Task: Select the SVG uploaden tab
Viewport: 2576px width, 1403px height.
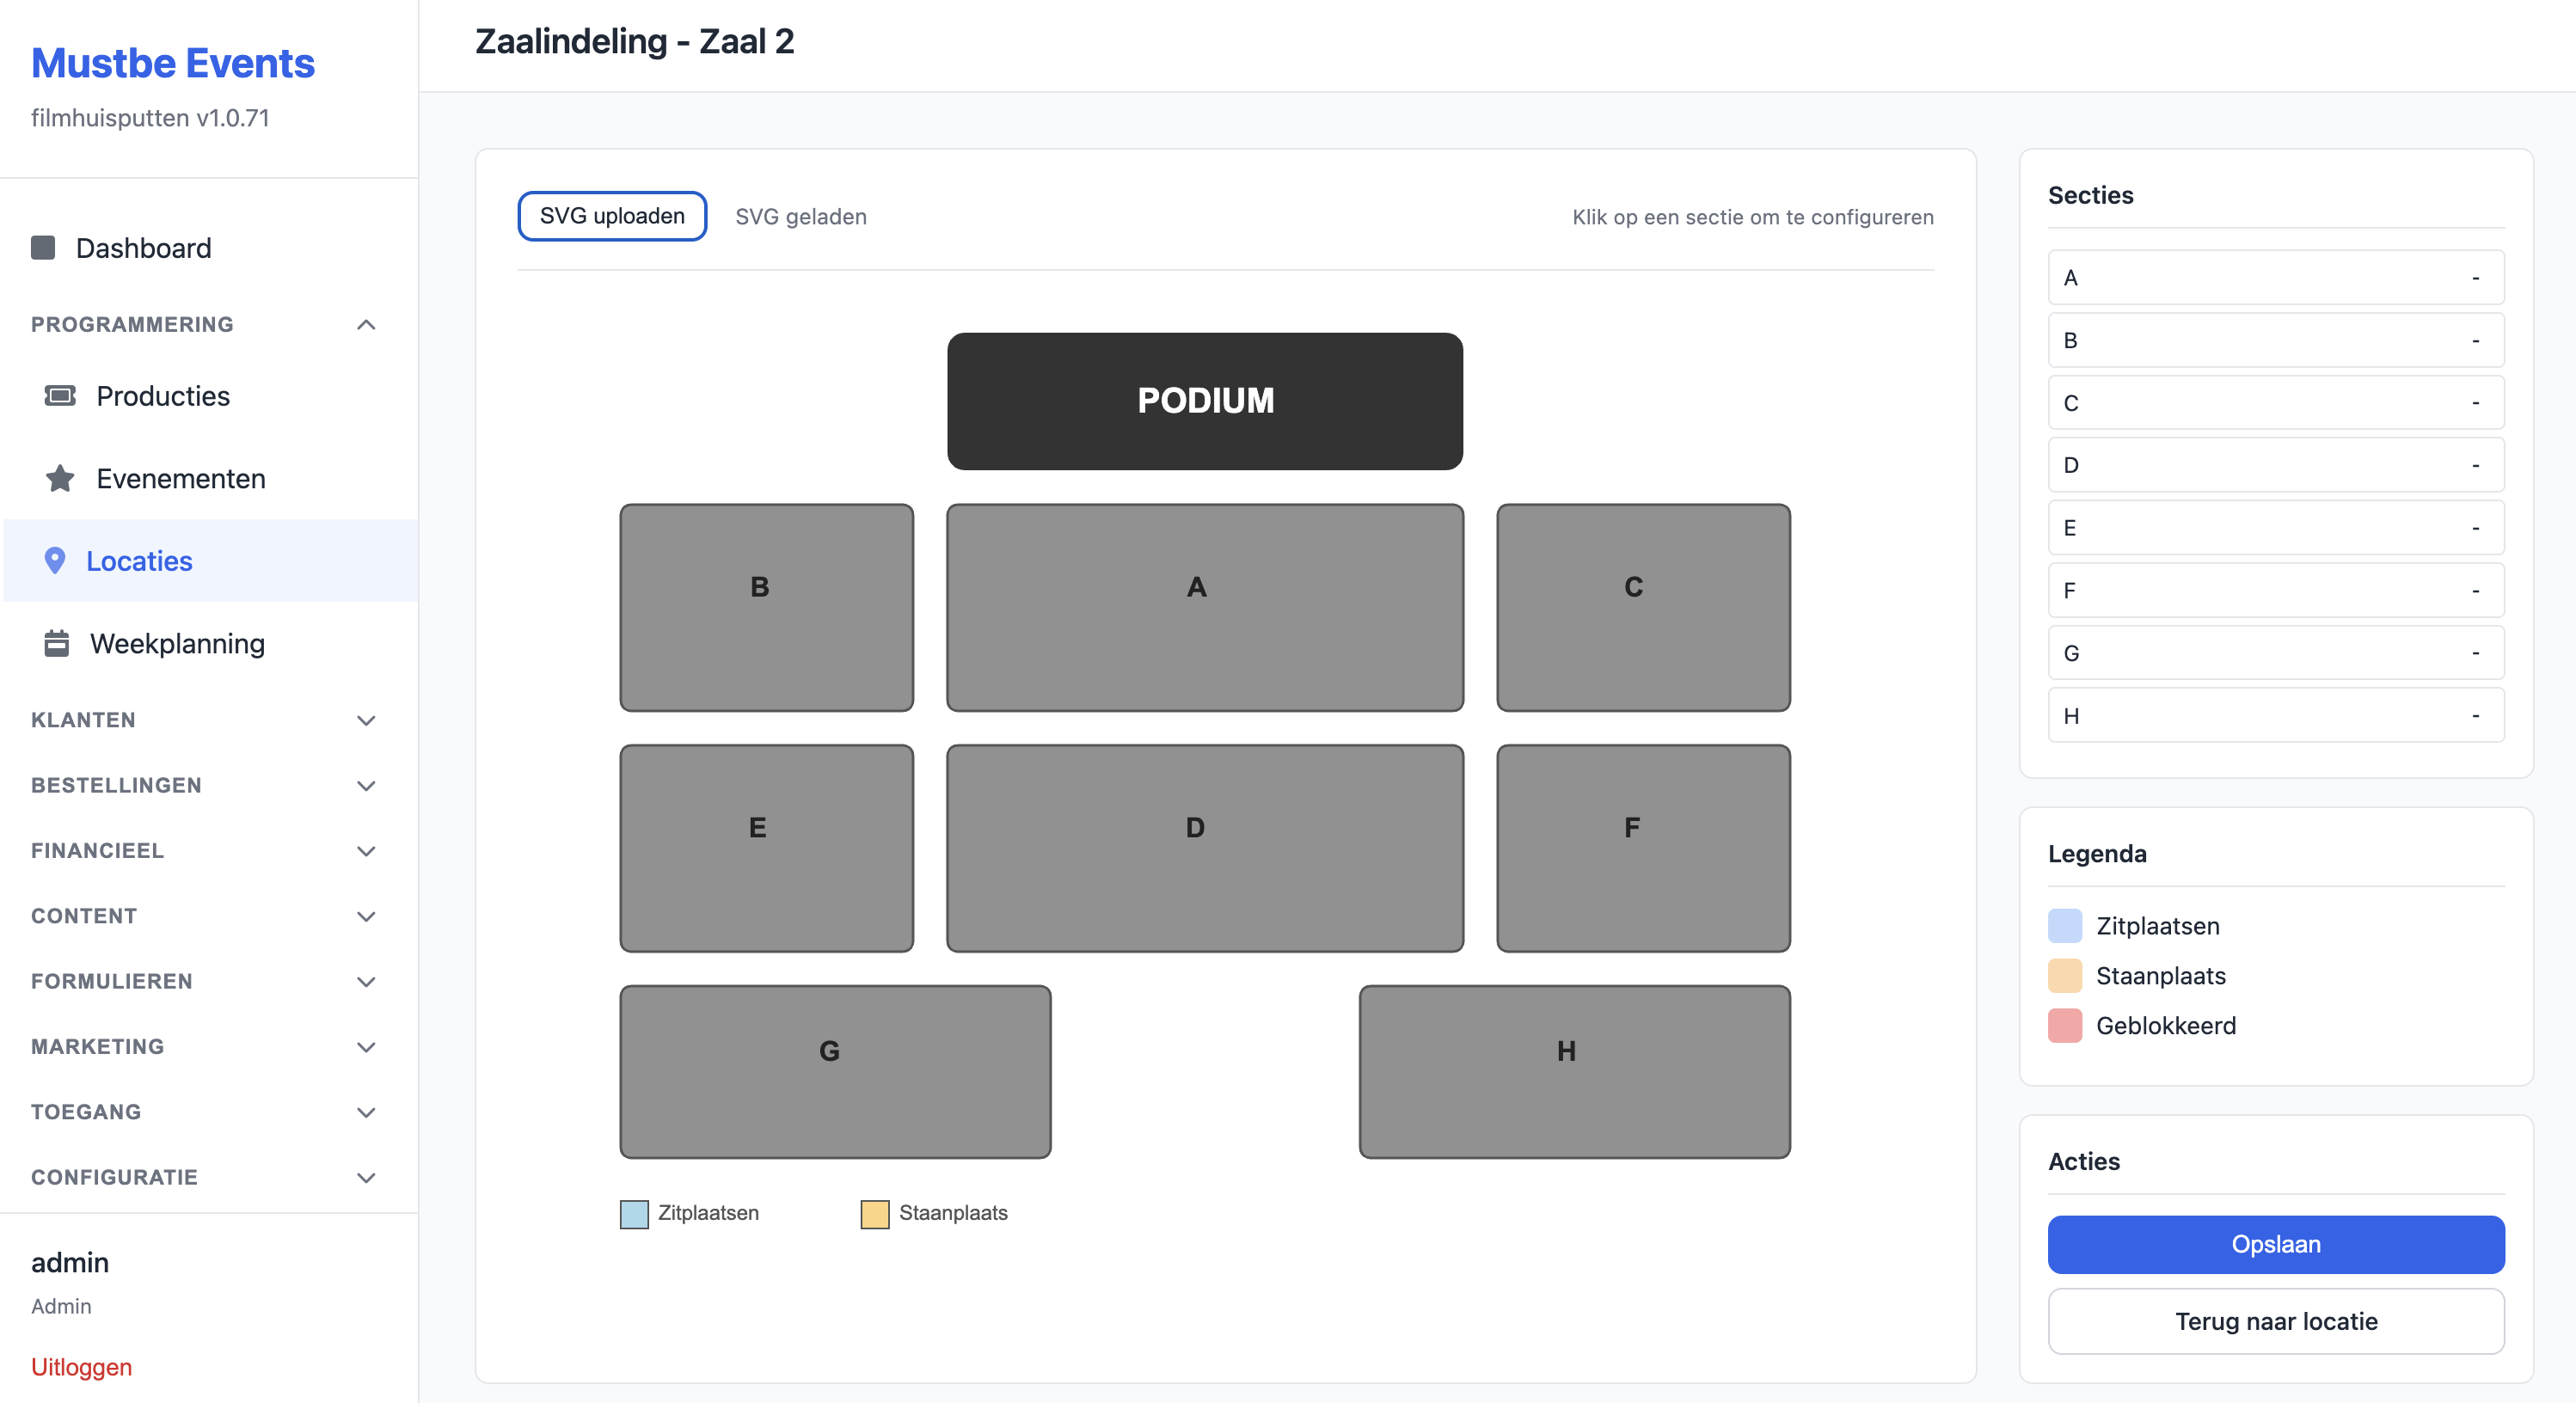Action: (x=611, y=215)
